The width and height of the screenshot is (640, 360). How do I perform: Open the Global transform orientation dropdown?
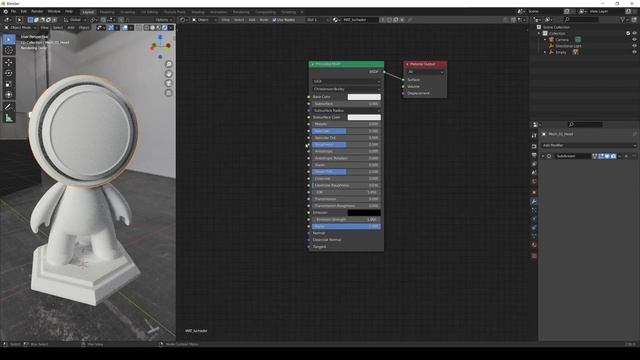pyautogui.click(x=75, y=20)
